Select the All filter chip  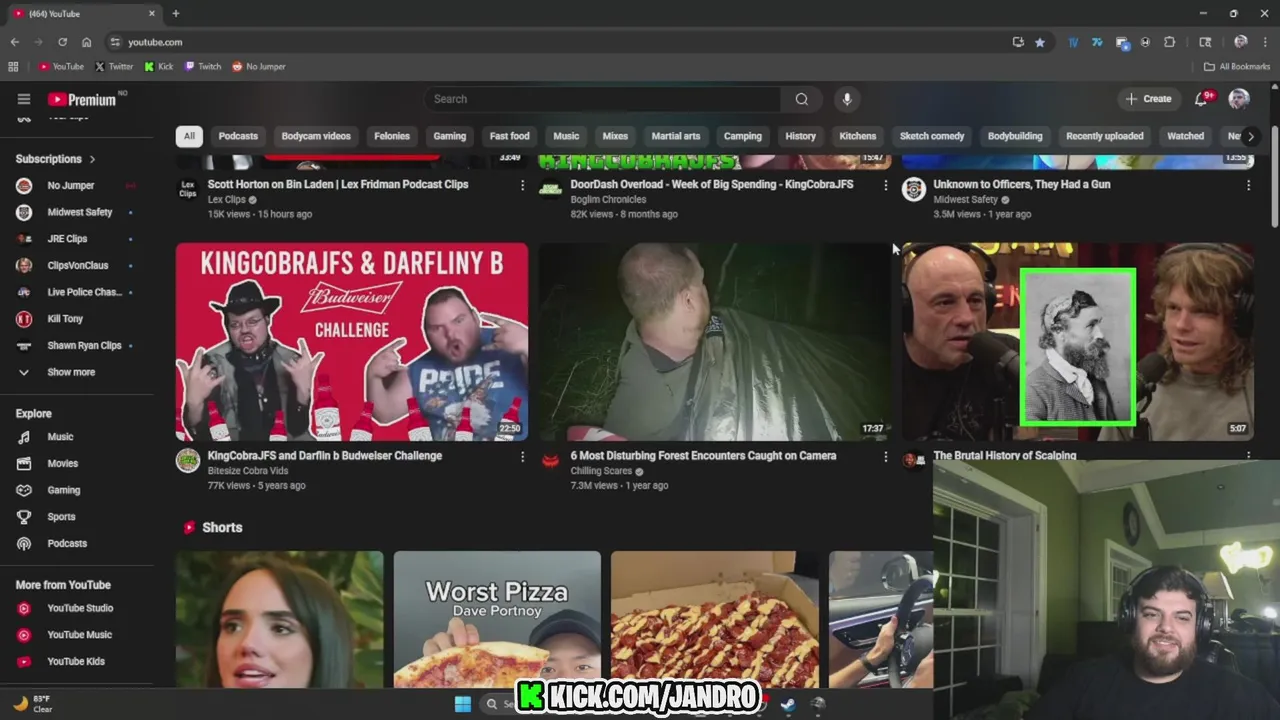coord(189,136)
